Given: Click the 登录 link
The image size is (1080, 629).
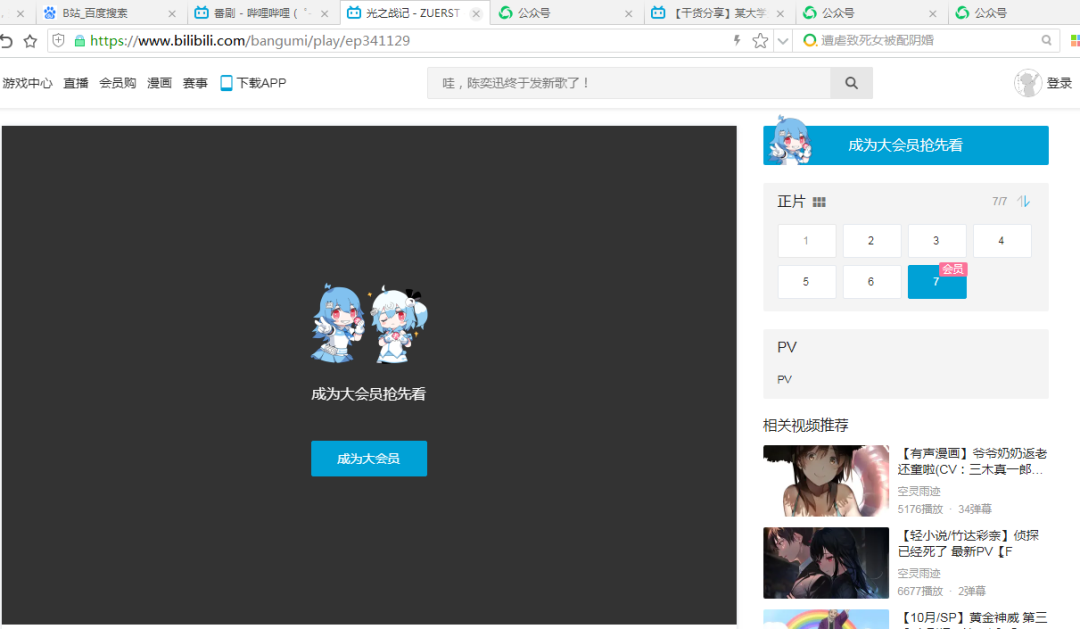Looking at the screenshot, I should click(x=1059, y=83).
